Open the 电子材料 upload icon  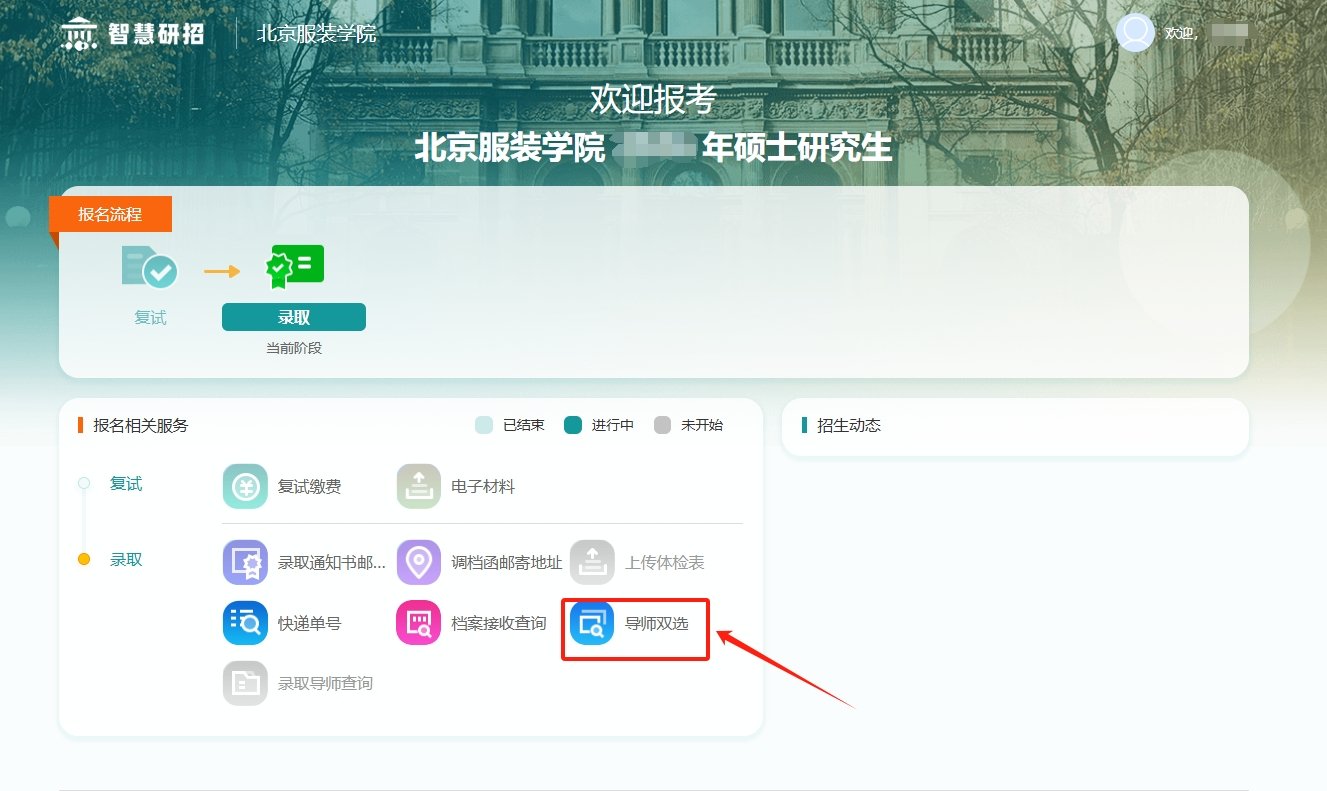(x=419, y=487)
